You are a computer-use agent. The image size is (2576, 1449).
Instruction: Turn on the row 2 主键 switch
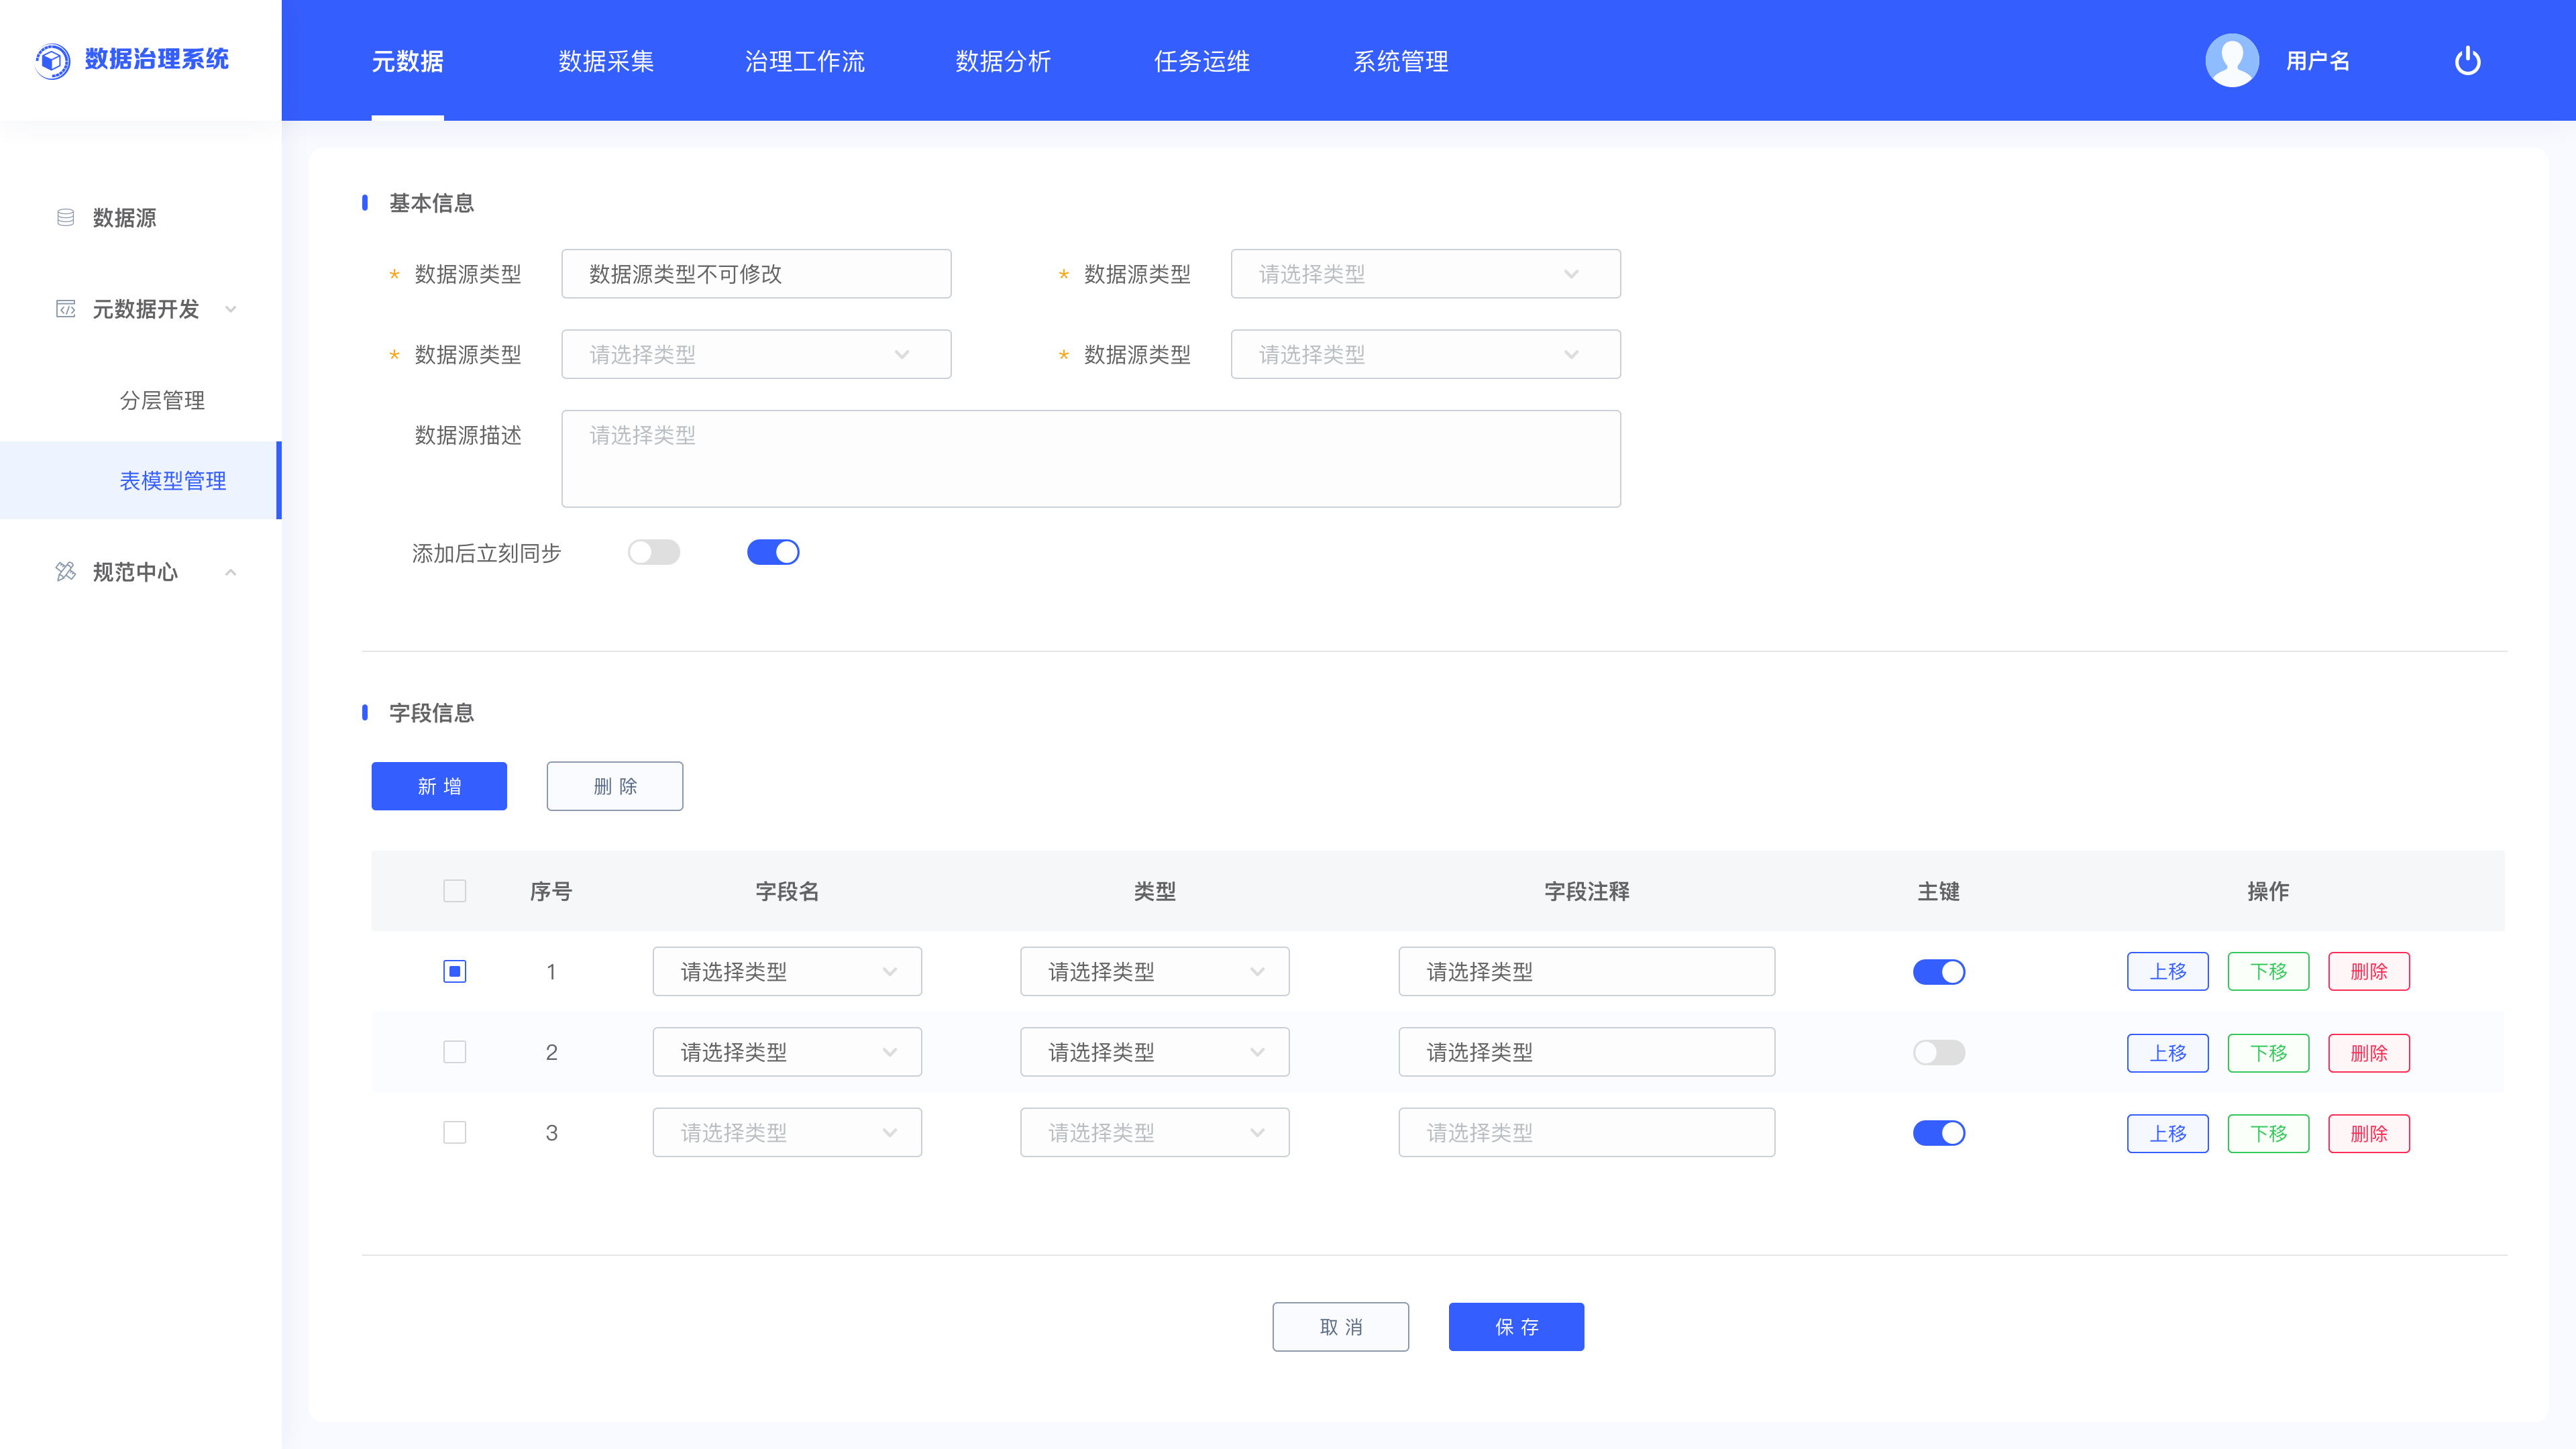(x=1938, y=1052)
